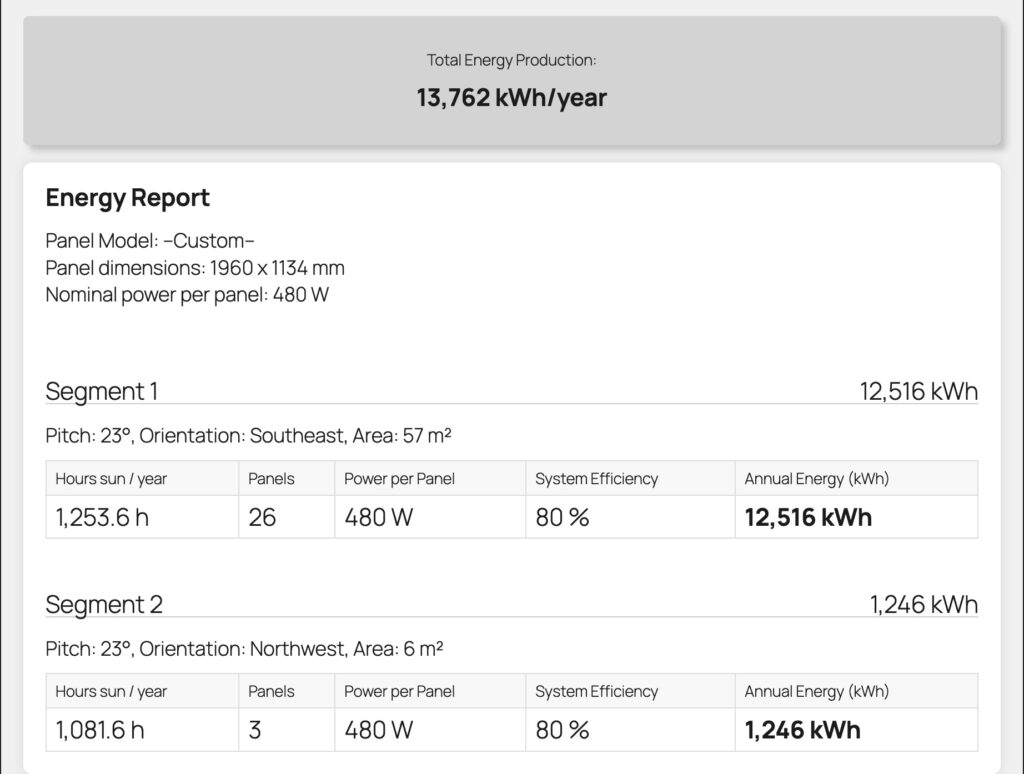The height and width of the screenshot is (774, 1024).
Task: Click the Nominal power per panel line
Action: point(187,295)
